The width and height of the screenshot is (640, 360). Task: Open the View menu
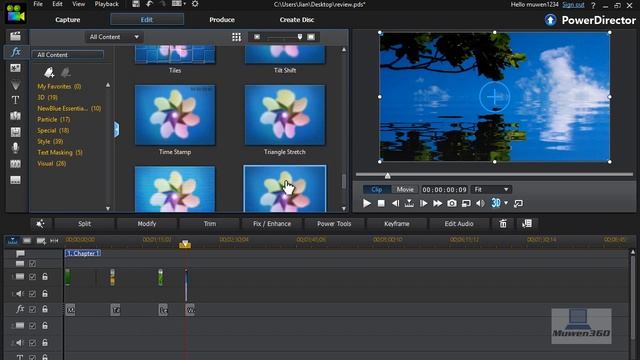click(78, 4)
